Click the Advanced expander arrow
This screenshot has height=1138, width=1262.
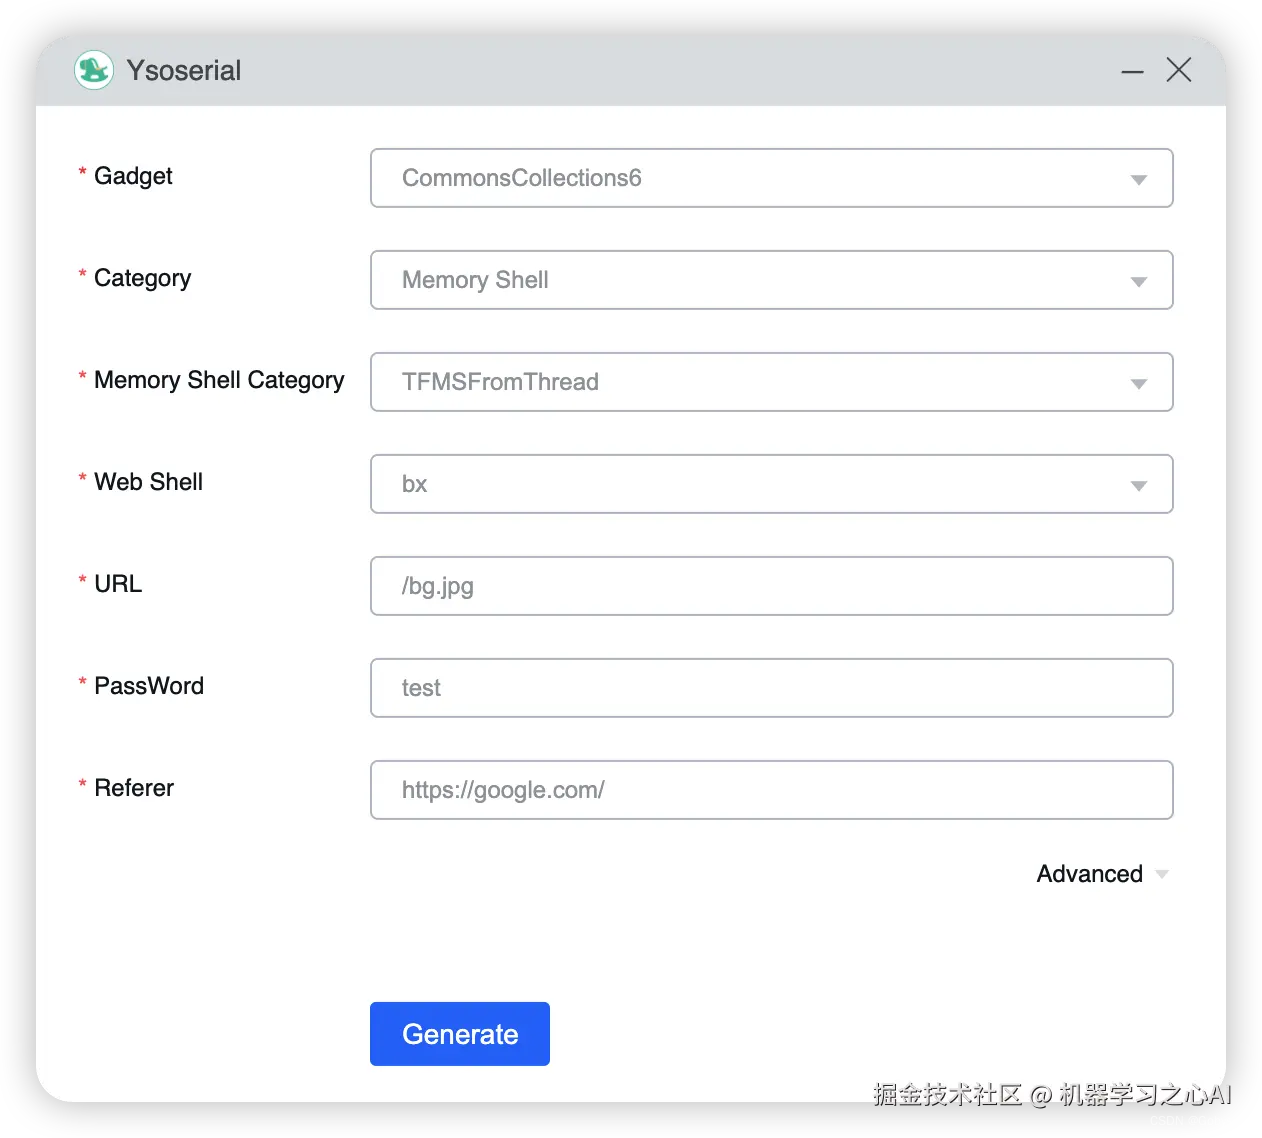pos(1162,874)
